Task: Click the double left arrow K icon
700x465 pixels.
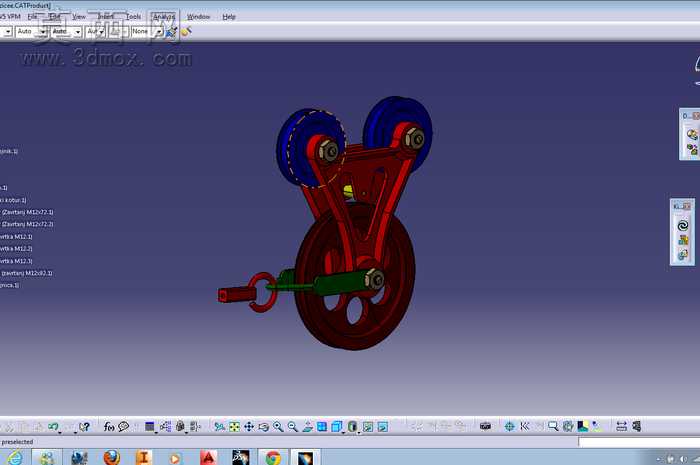Action: coord(525,426)
